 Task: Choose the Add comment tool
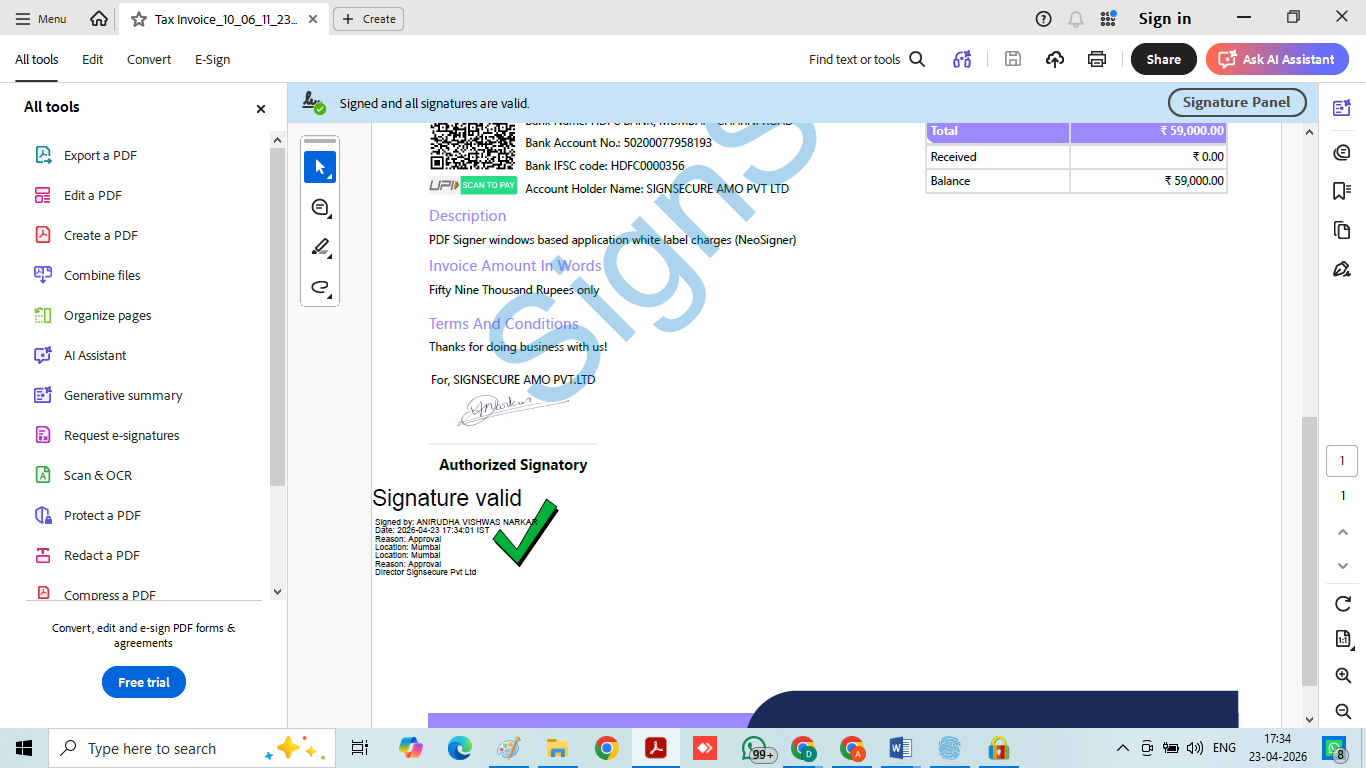pyautogui.click(x=320, y=207)
